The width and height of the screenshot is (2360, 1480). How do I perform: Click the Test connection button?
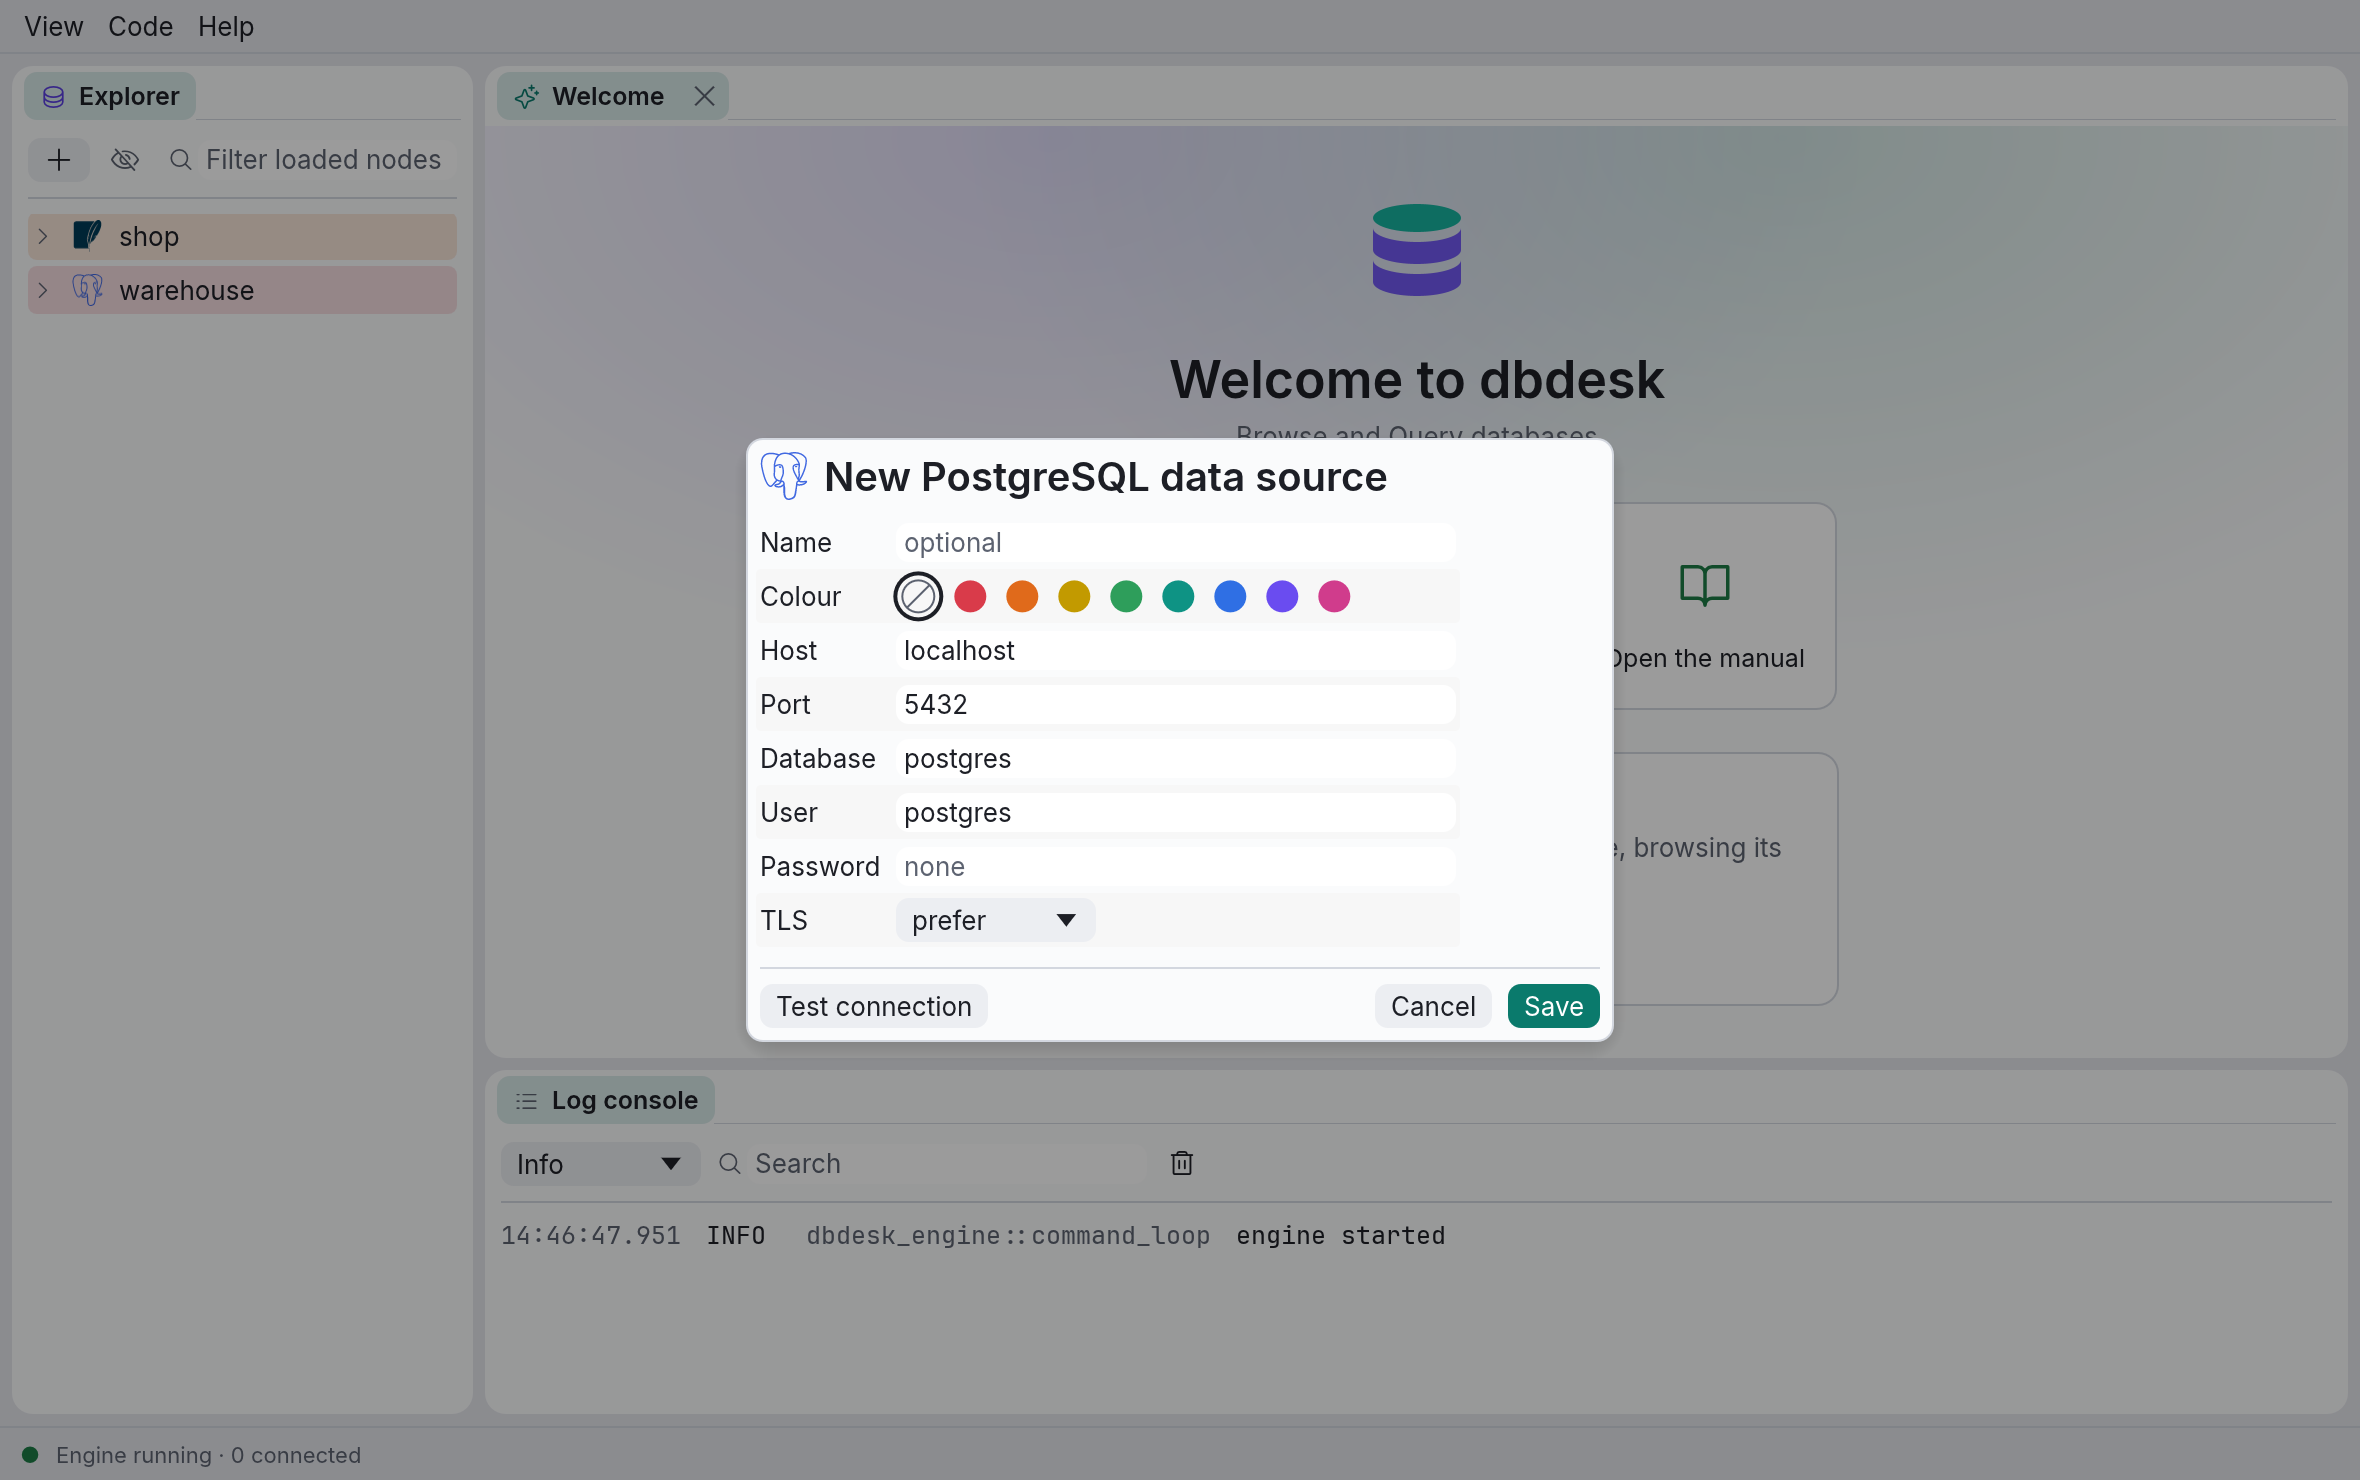[x=874, y=1006]
